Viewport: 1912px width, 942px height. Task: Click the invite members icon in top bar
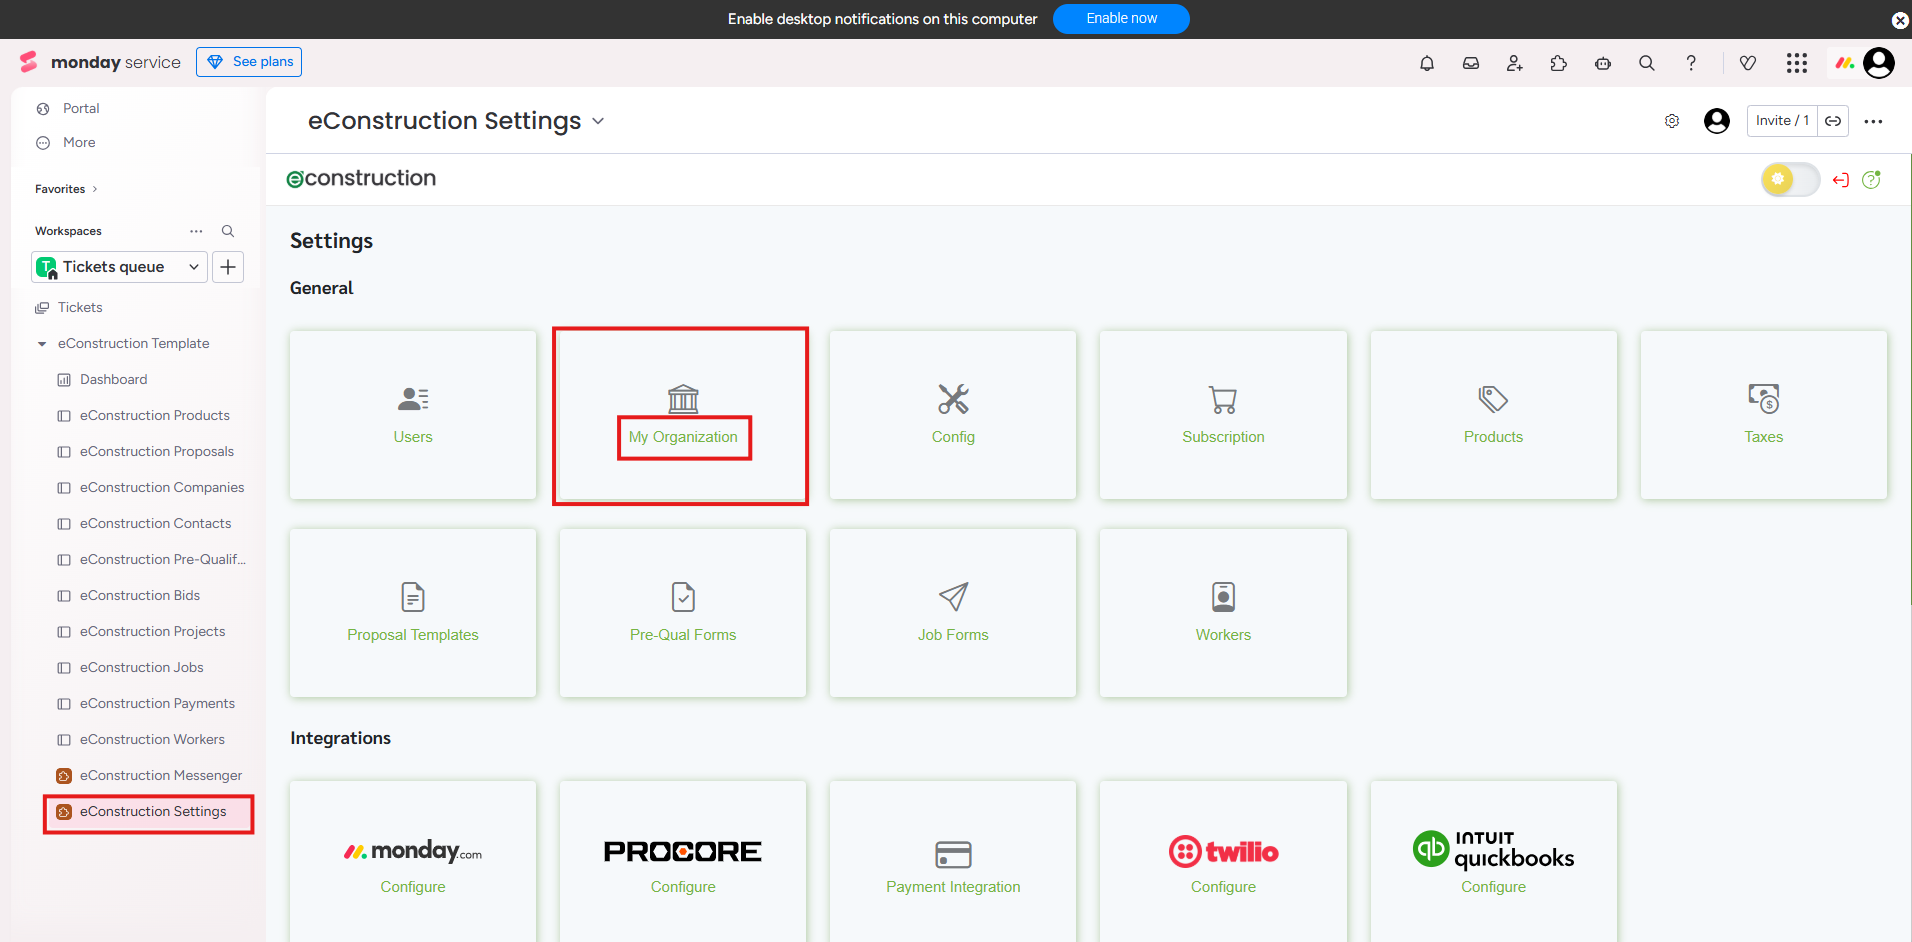[1515, 63]
